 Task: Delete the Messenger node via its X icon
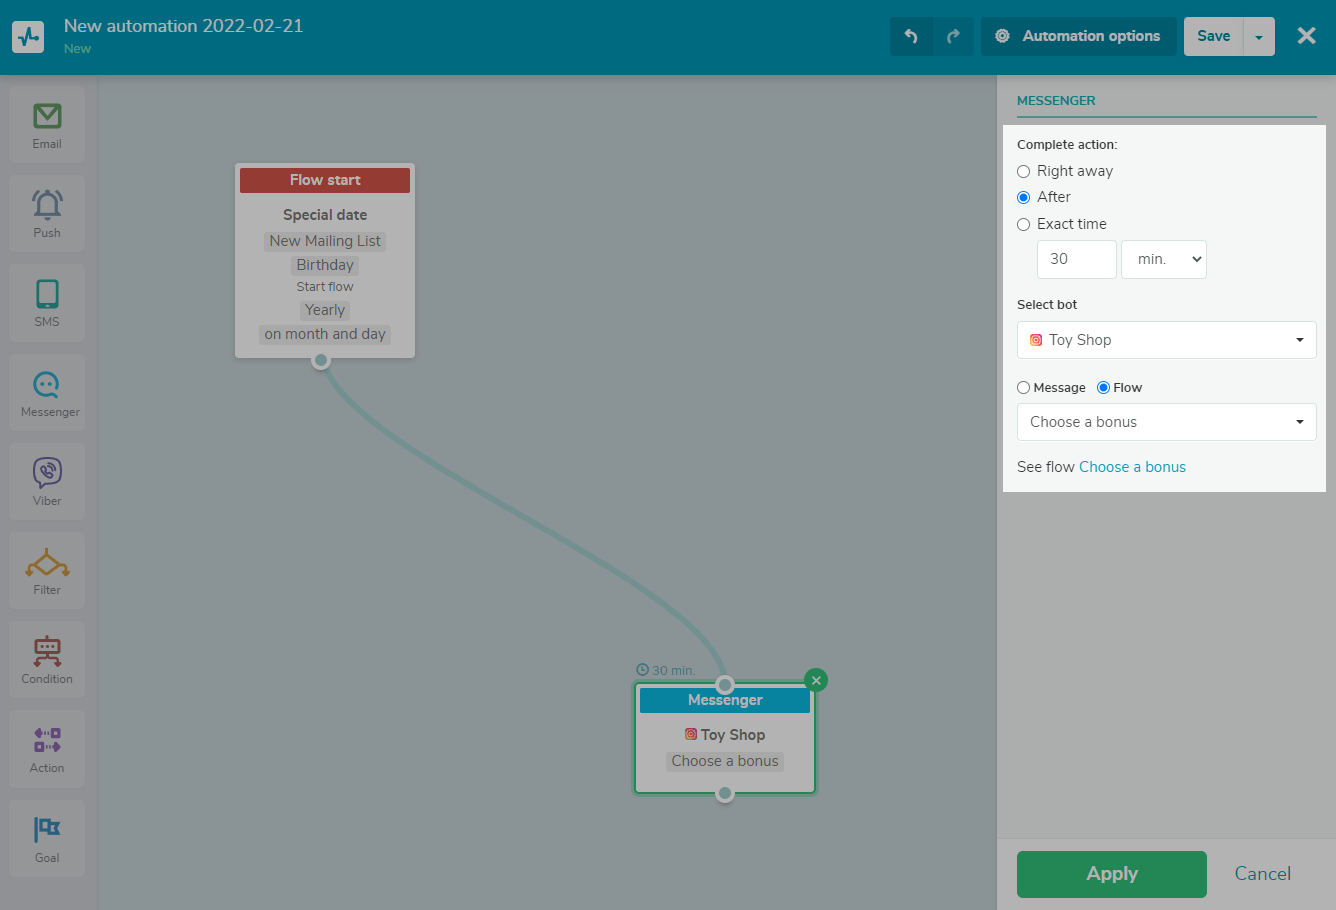816,679
